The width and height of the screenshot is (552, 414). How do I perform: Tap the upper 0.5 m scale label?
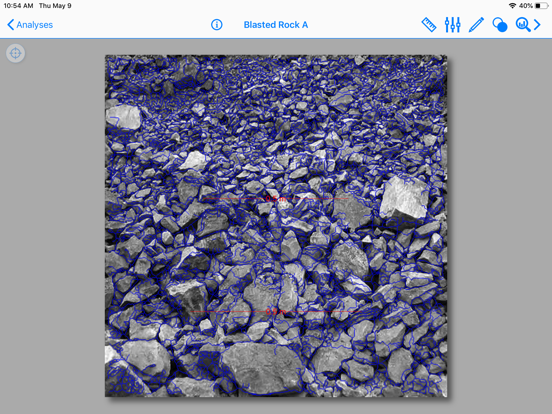(276, 199)
